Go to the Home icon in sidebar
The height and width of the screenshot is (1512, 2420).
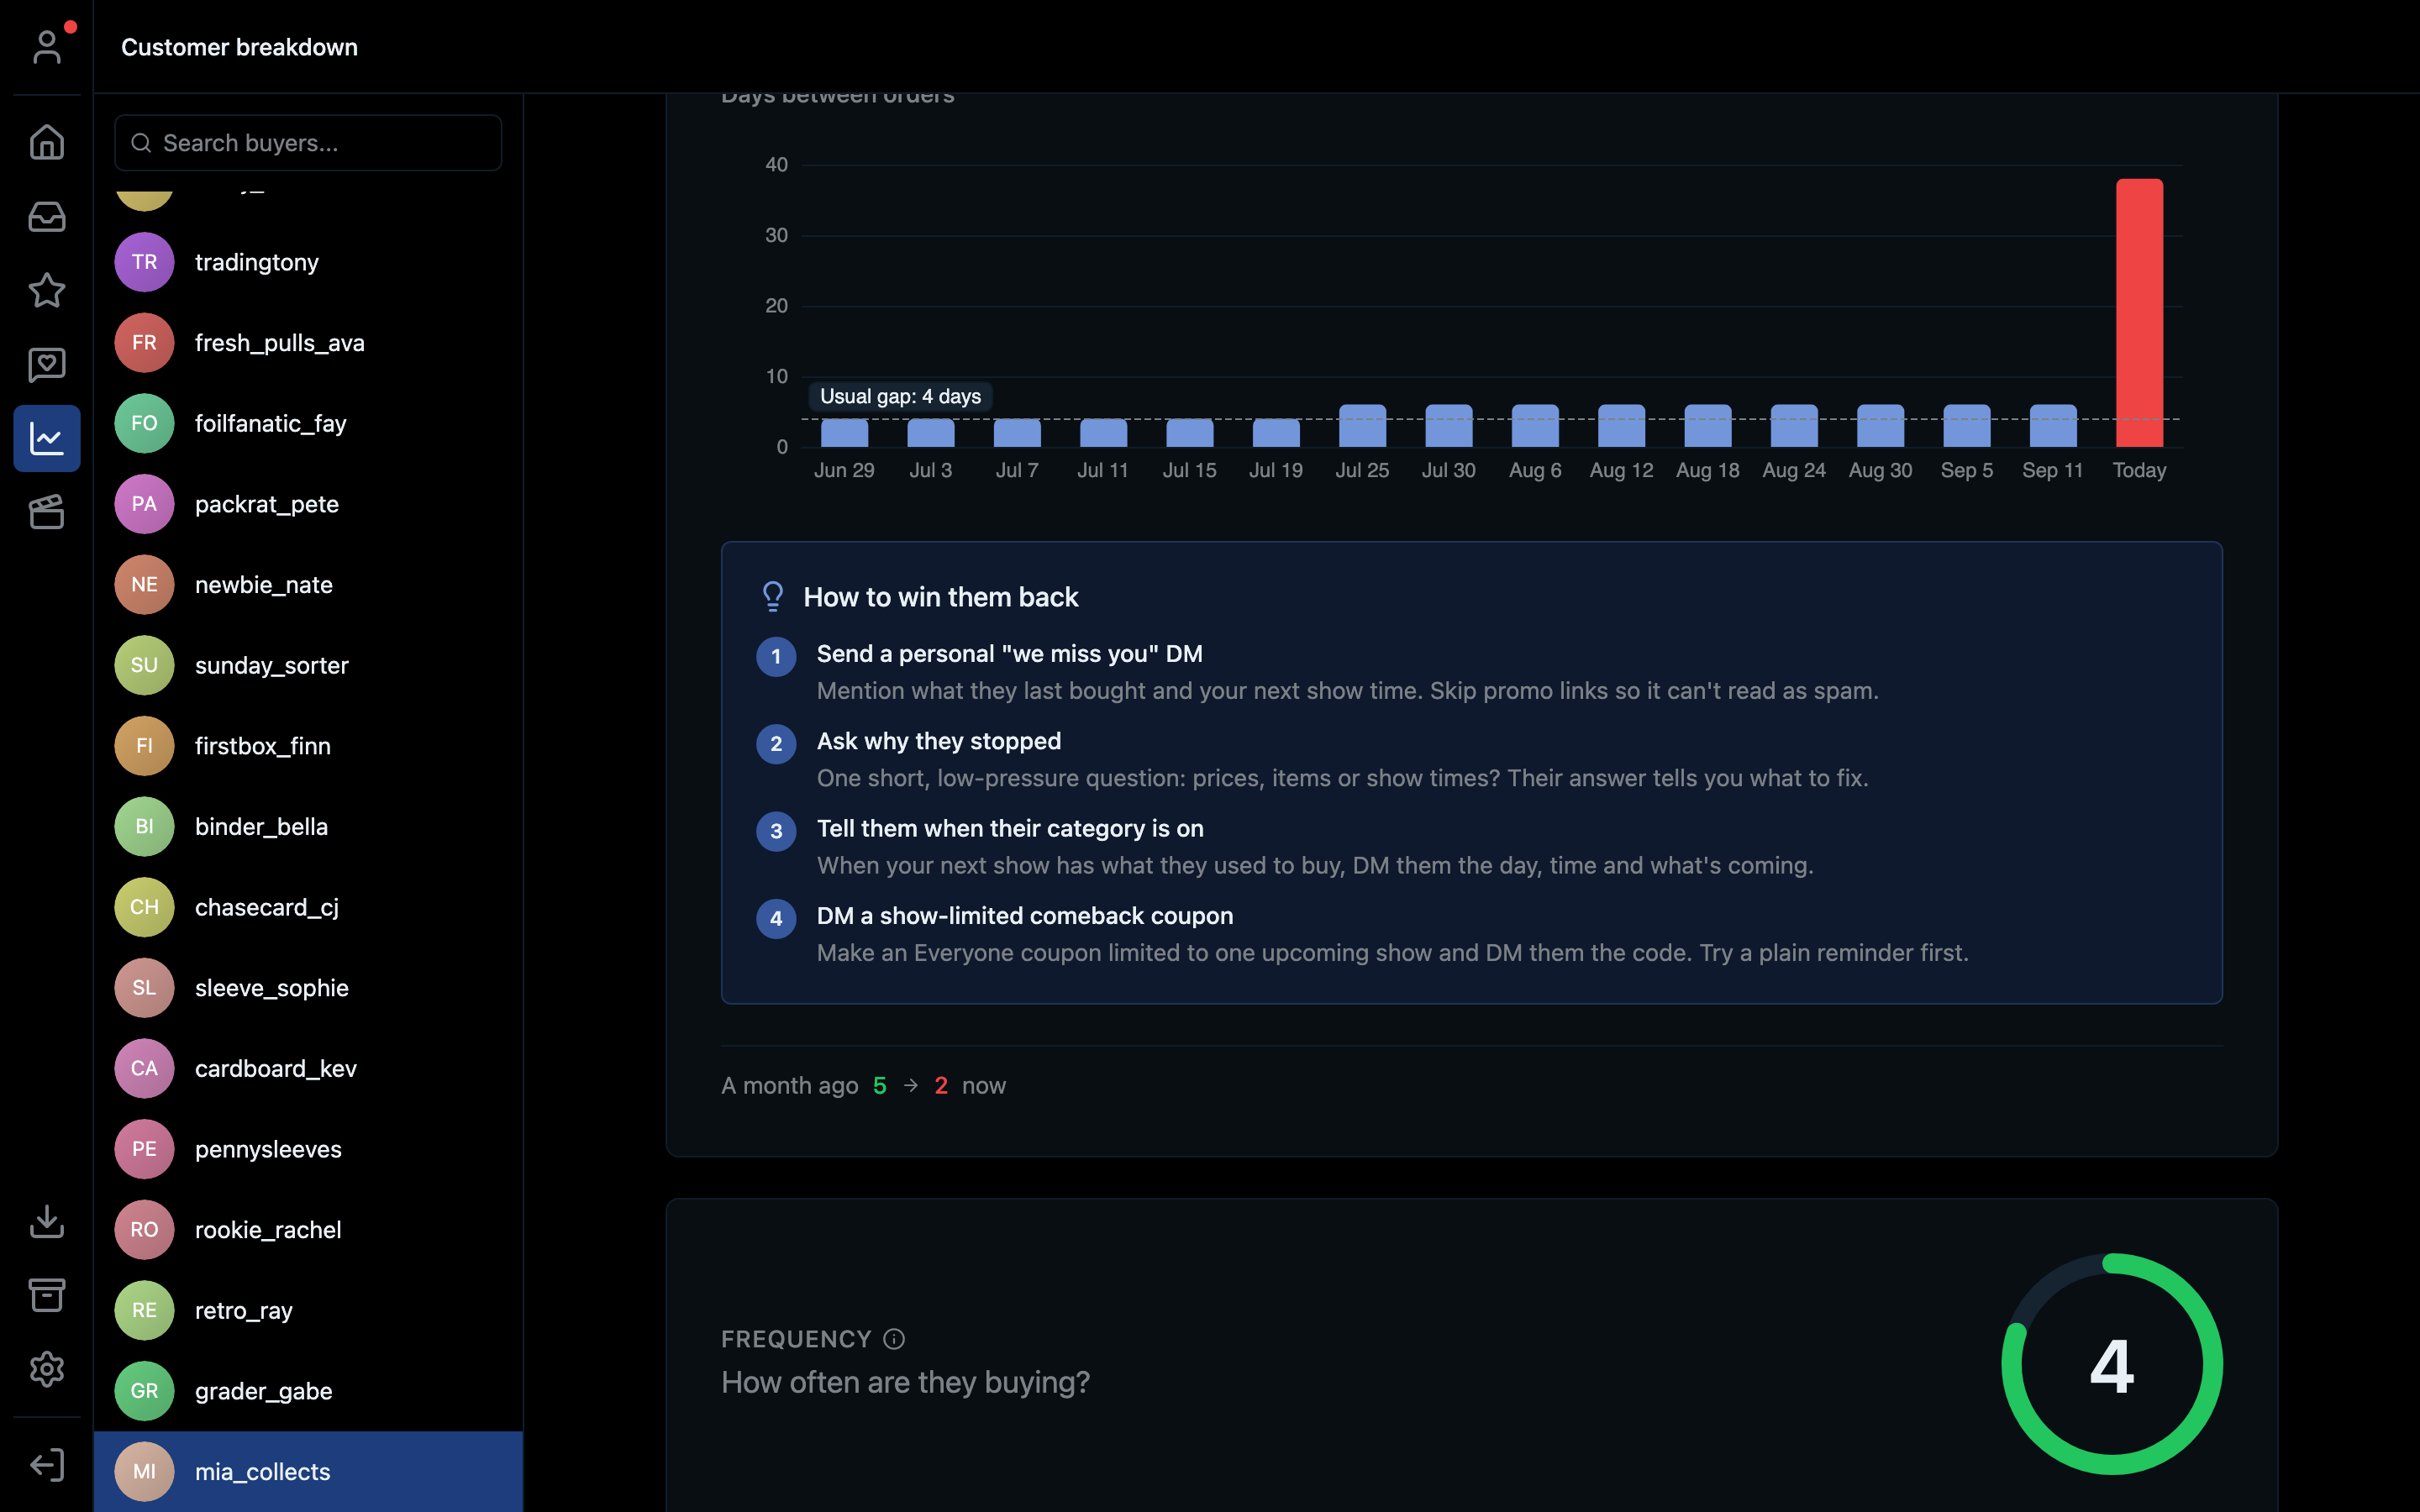pos(47,142)
